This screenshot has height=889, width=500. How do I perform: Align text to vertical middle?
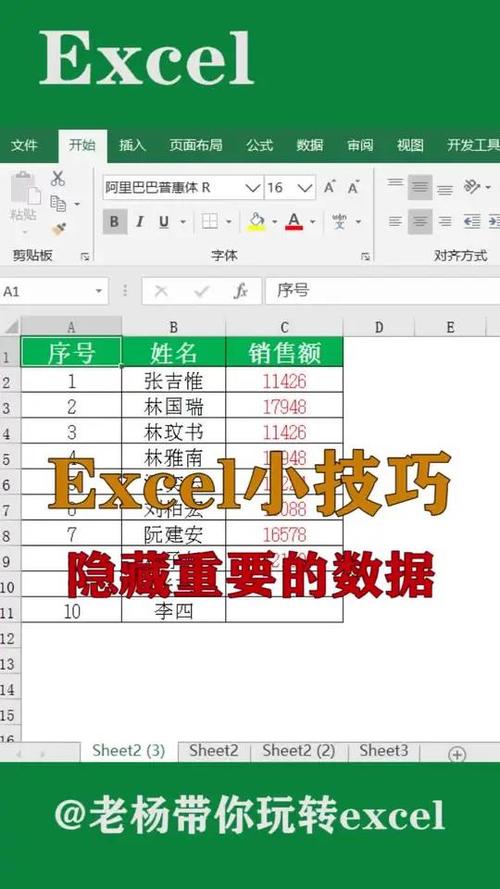[x=420, y=187]
